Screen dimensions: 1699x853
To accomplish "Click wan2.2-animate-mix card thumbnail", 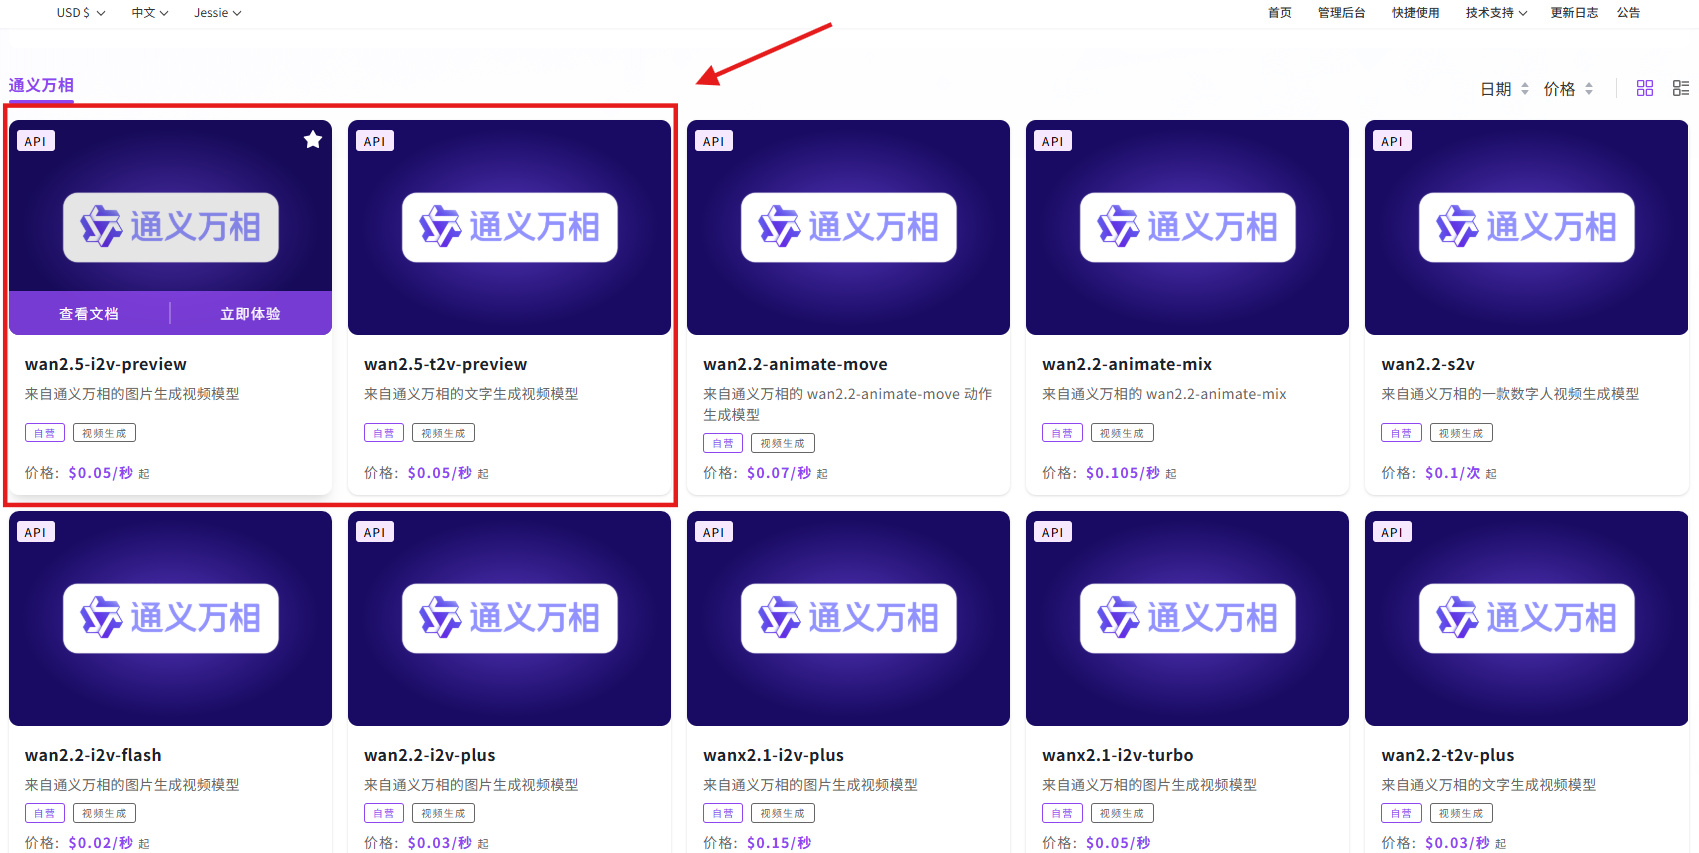I will click(1187, 227).
